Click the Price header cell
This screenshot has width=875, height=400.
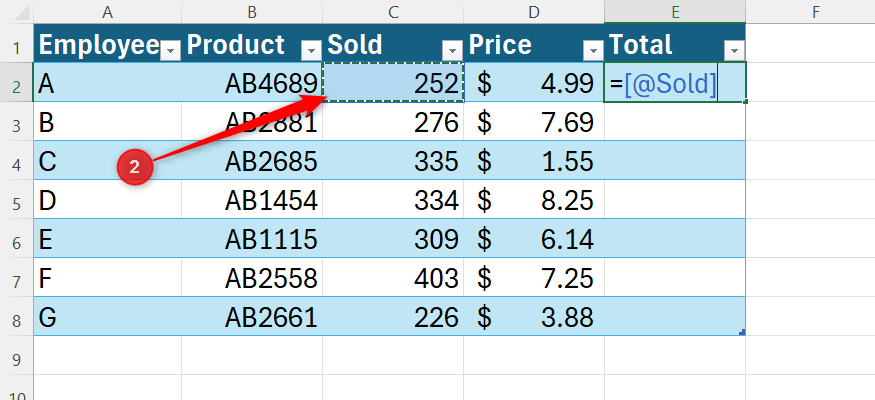[534, 44]
